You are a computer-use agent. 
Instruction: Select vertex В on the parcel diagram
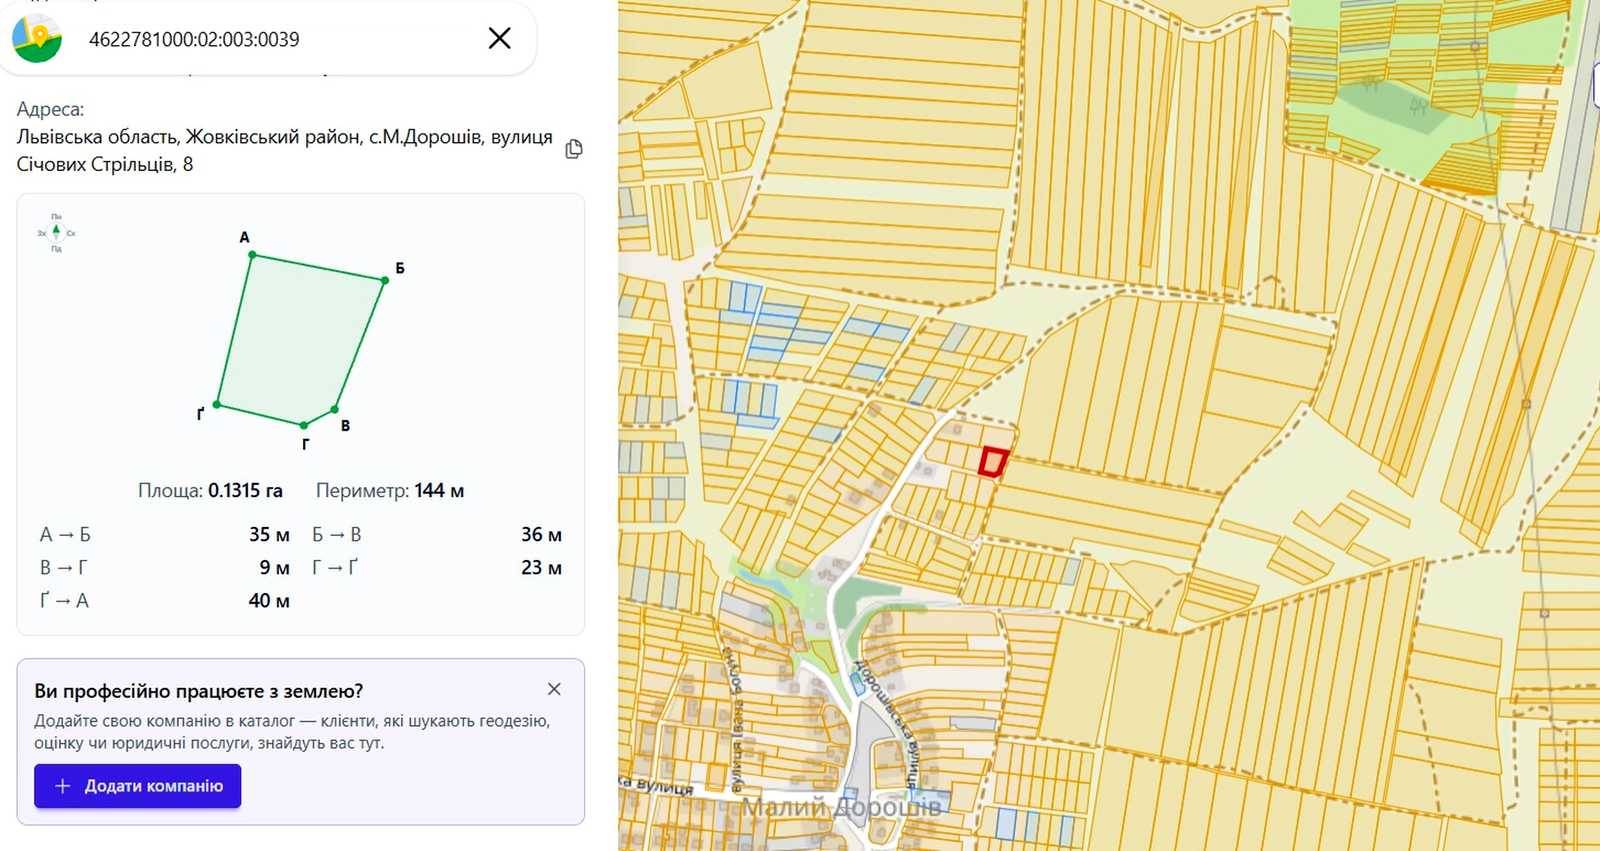point(334,409)
